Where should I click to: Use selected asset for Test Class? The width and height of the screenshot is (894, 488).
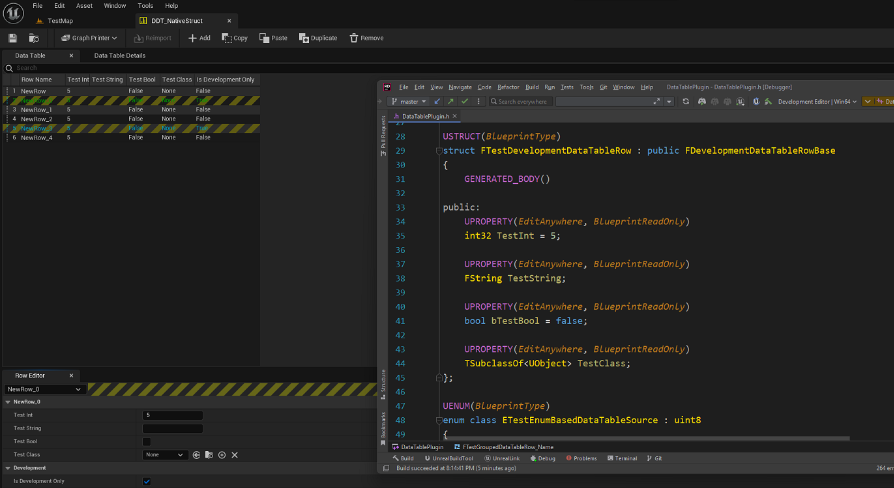[196, 455]
